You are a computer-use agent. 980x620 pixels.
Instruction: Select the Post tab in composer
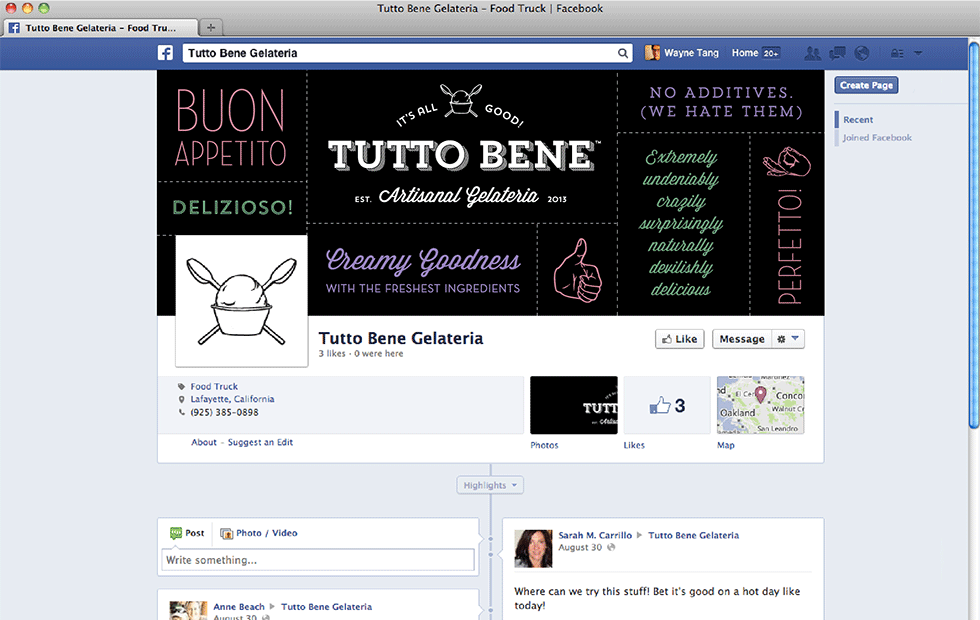(x=187, y=533)
